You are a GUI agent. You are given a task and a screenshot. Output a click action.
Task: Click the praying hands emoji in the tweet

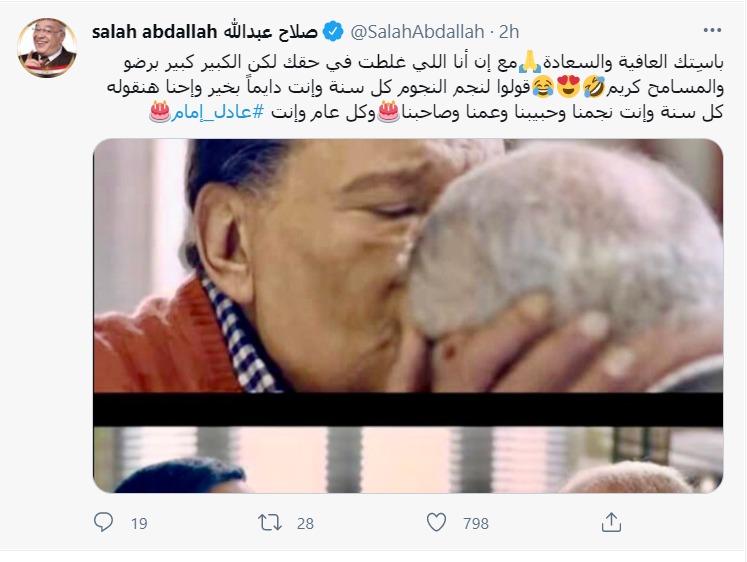529,62
